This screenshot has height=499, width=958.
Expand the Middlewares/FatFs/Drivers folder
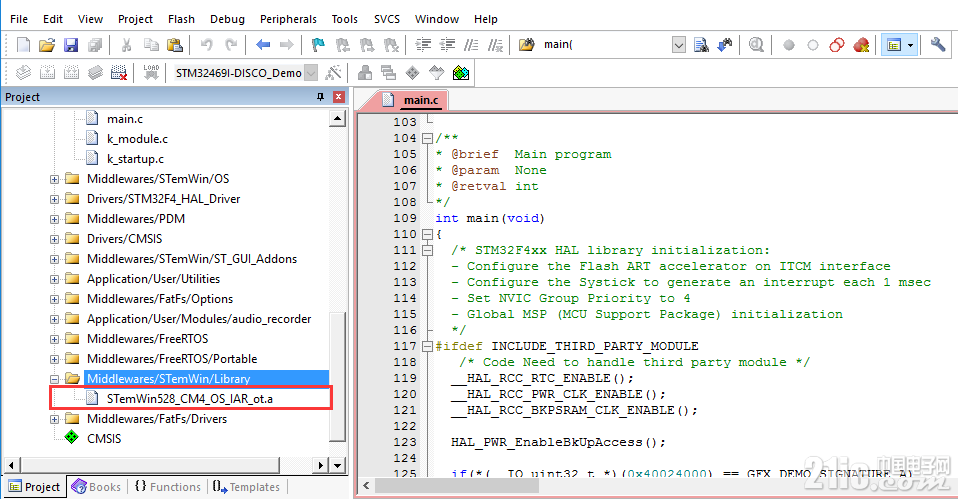point(54,419)
